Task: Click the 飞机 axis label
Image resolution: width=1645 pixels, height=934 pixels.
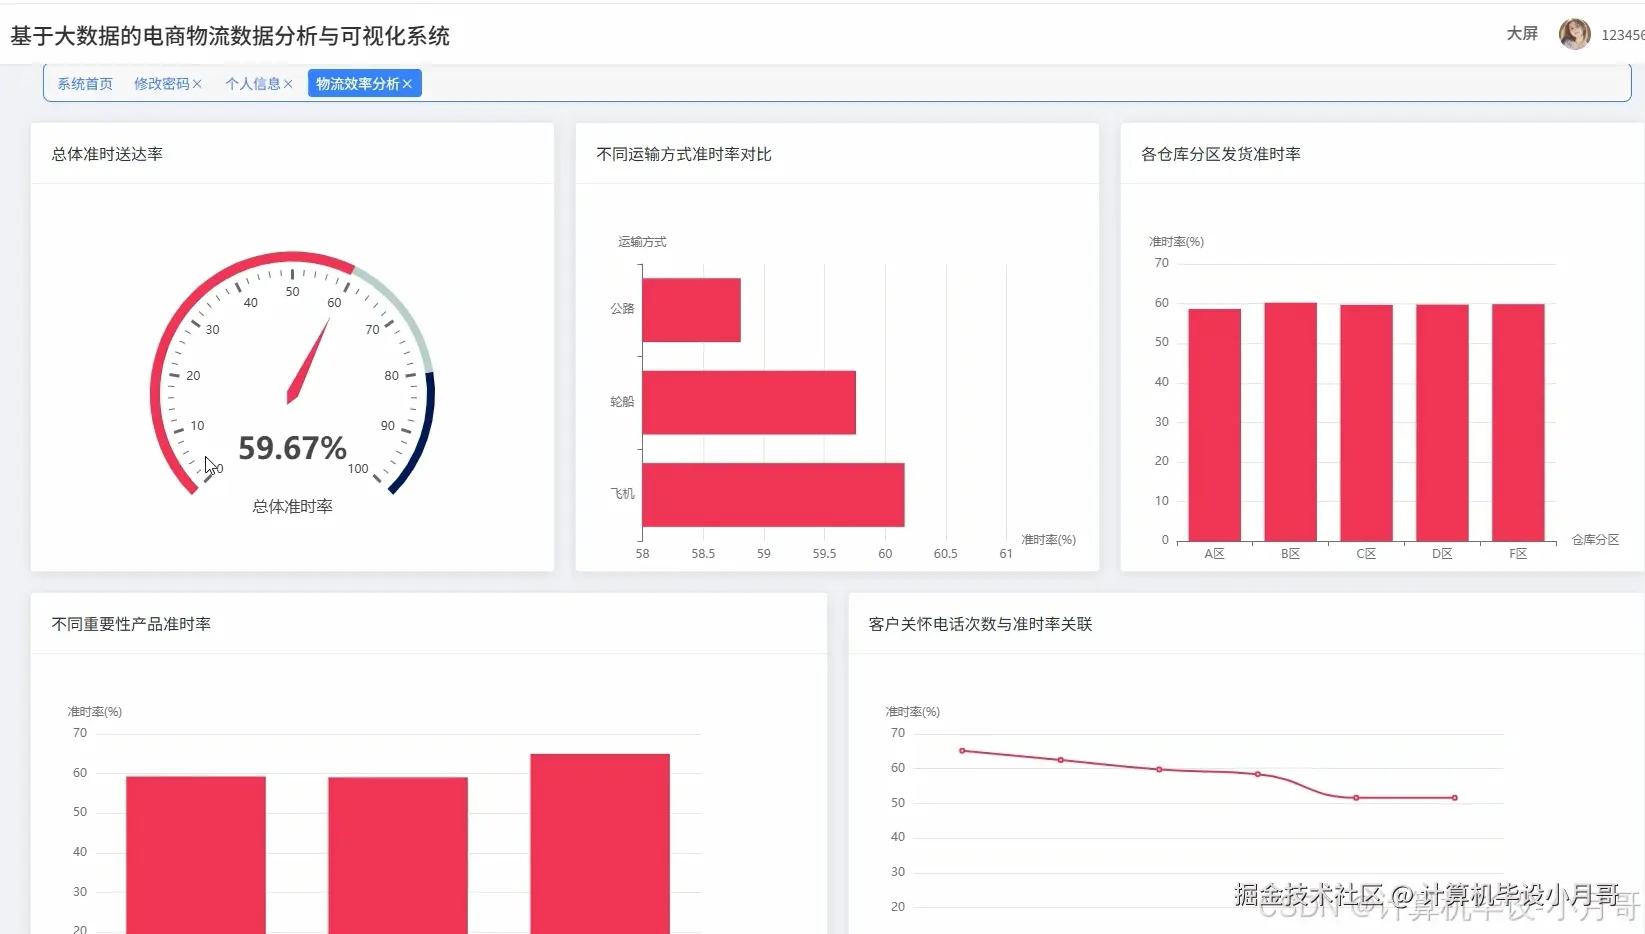Action: (622, 494)
